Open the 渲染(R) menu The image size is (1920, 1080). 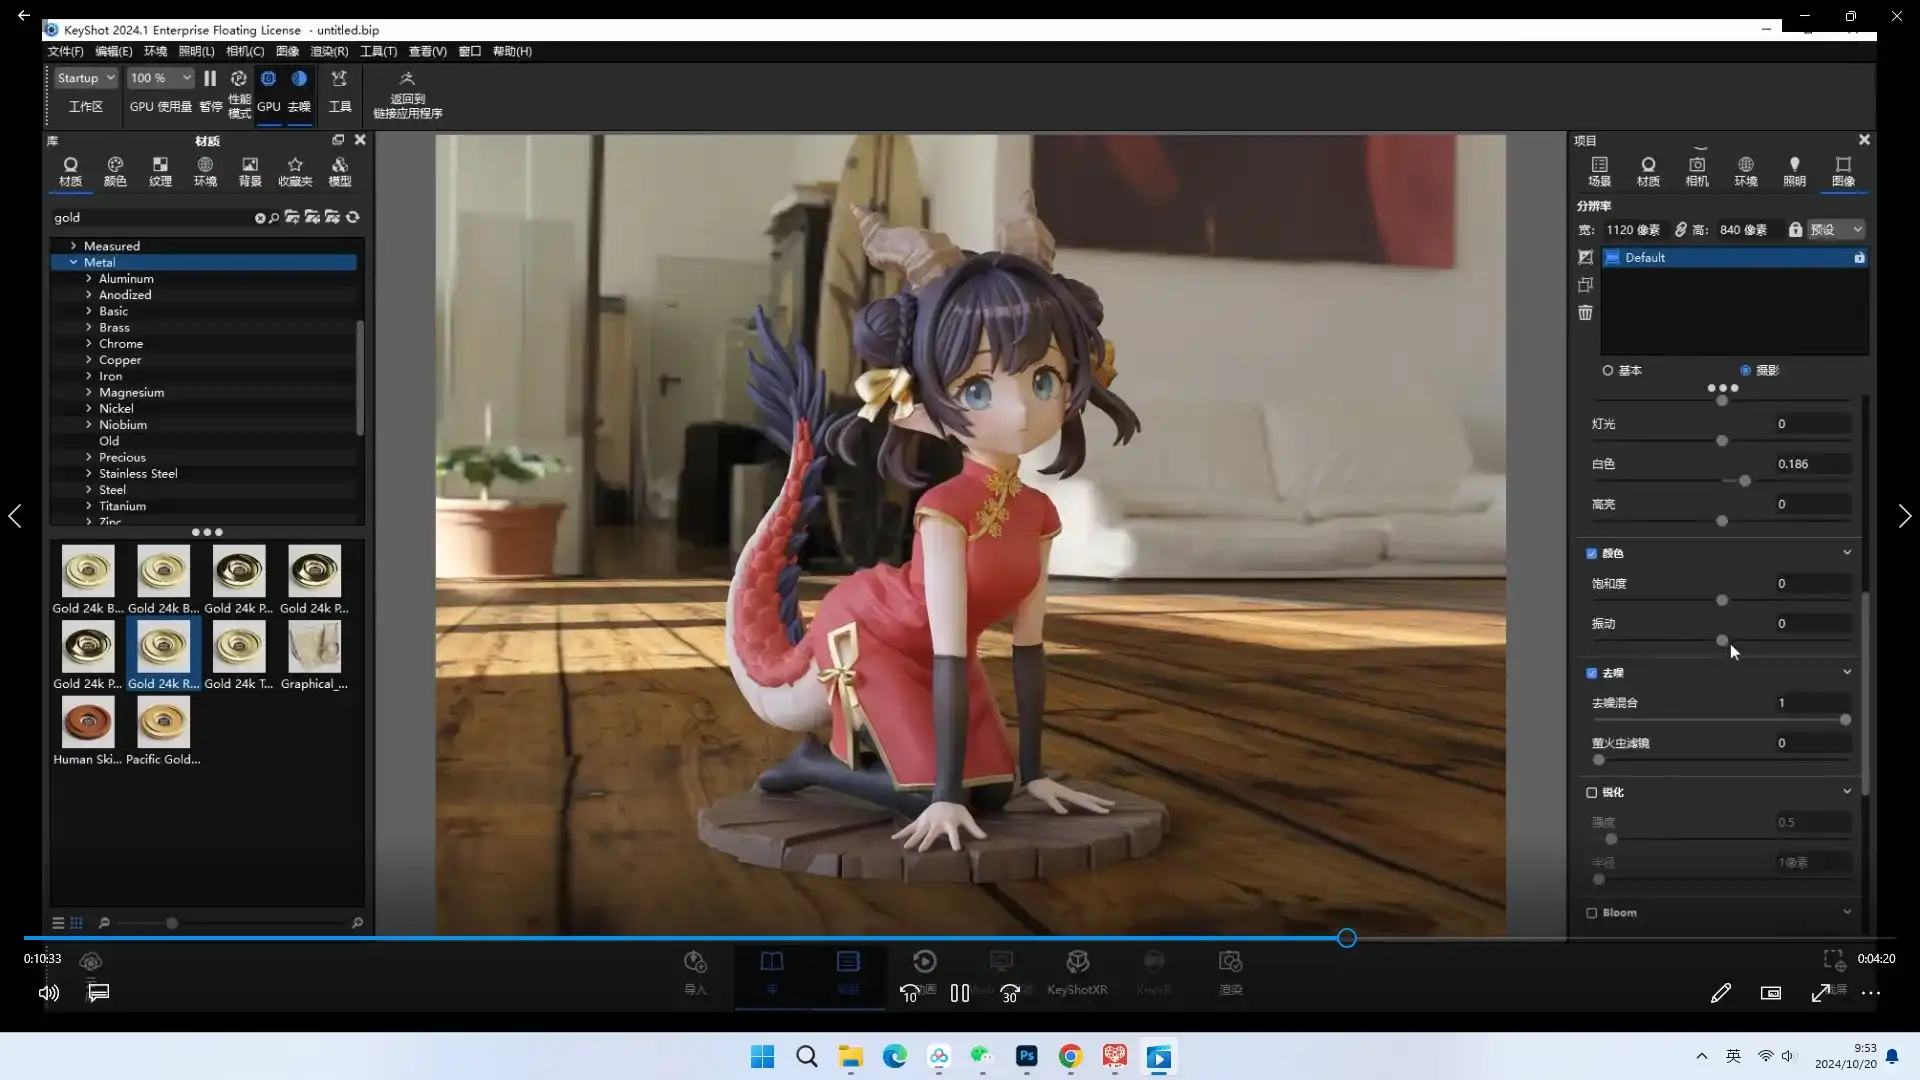point(329,51)
